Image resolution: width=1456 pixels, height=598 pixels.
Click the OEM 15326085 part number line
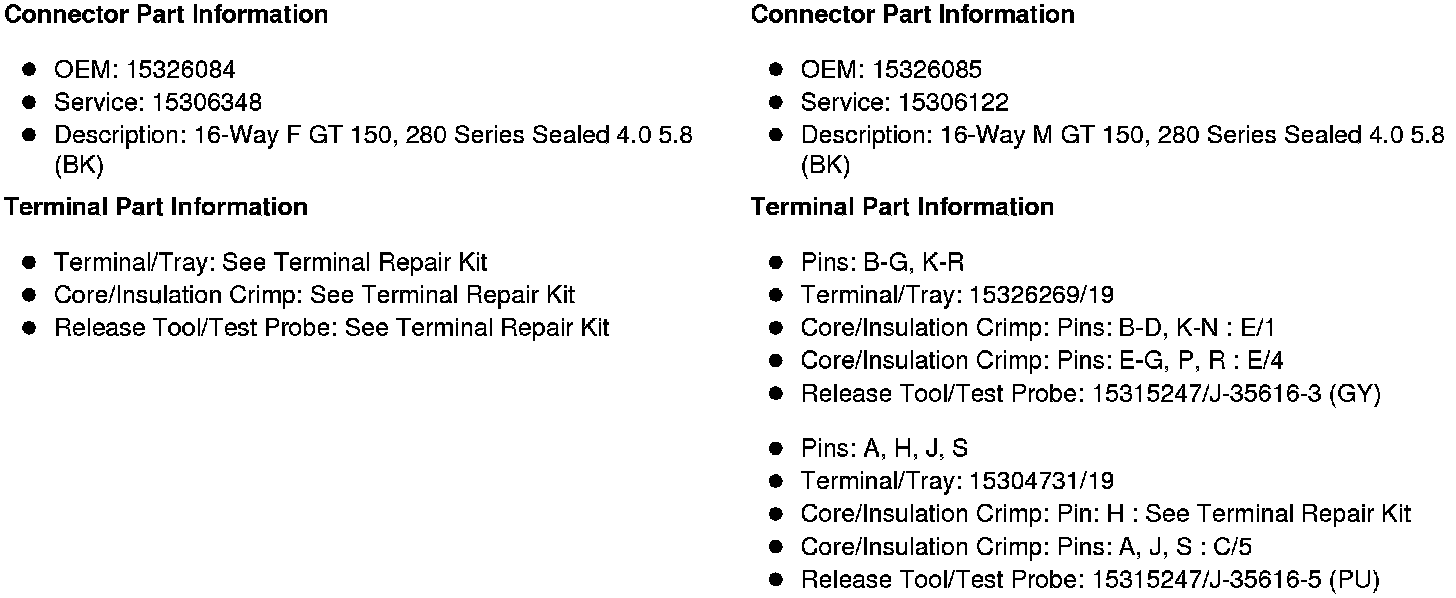point(891,69)
